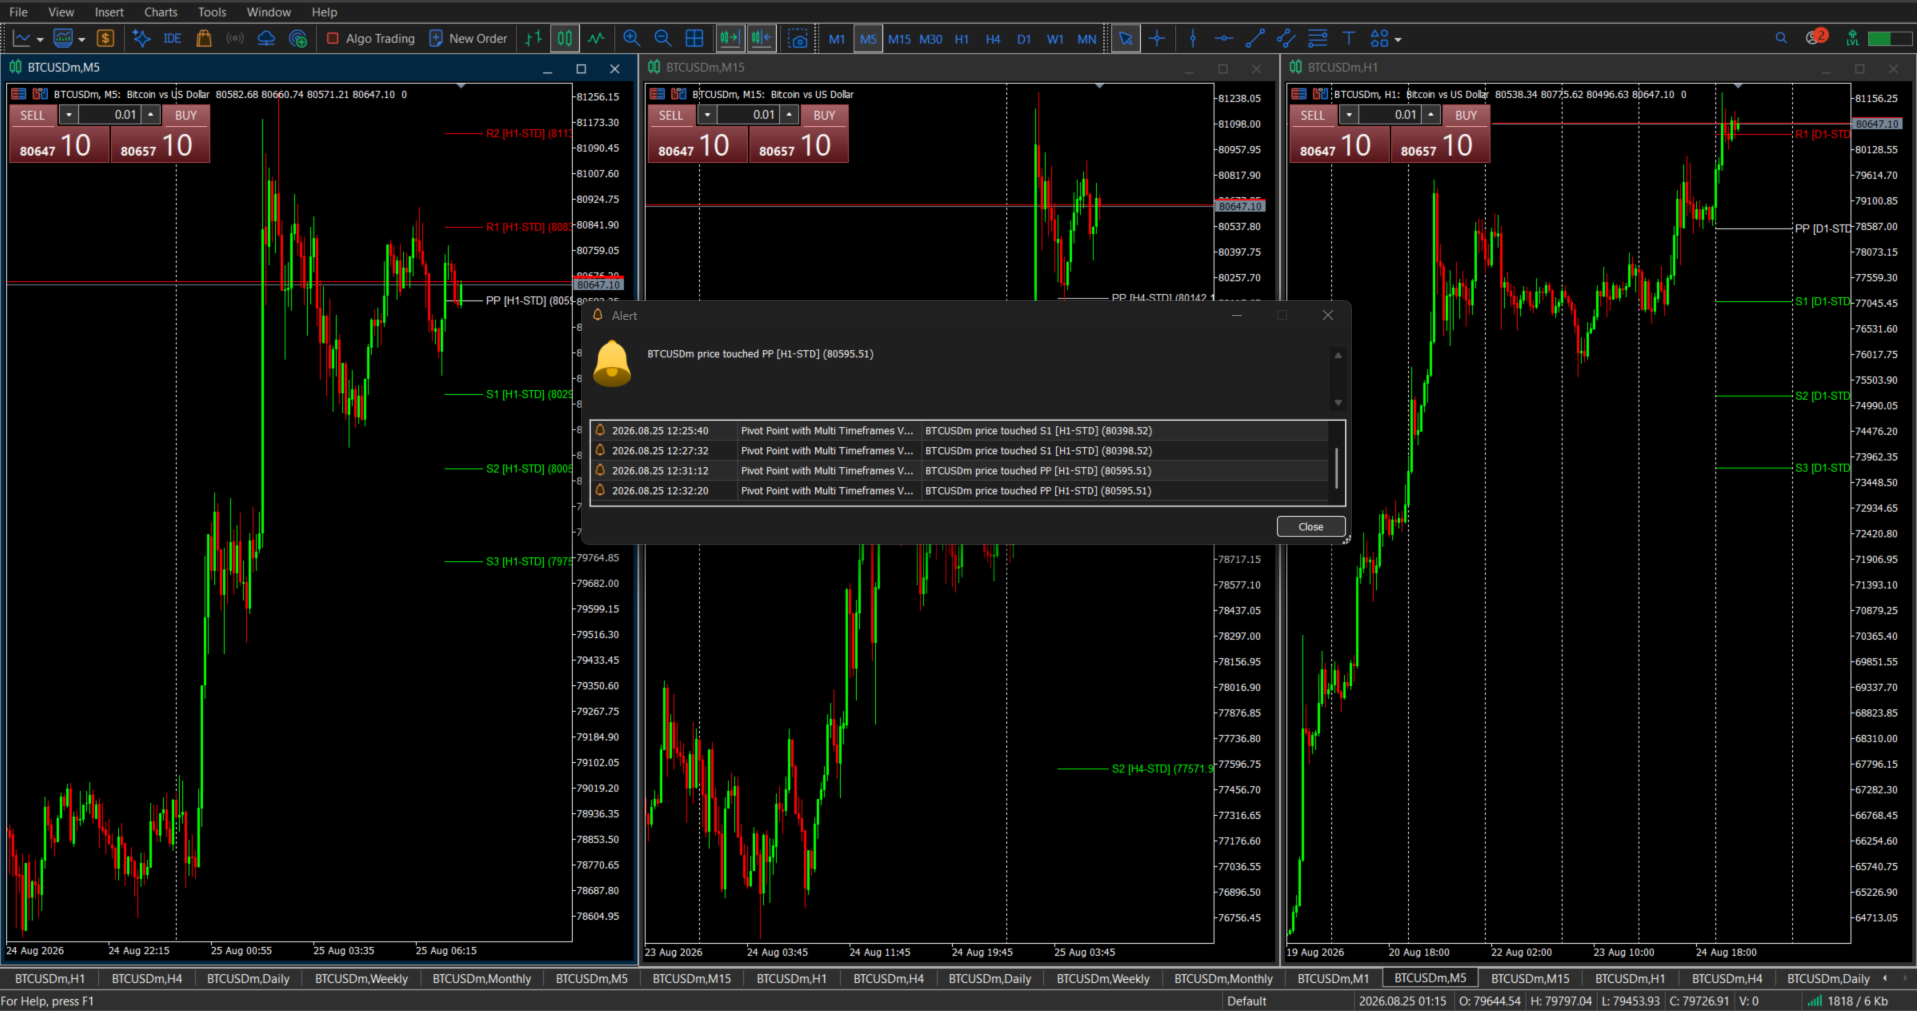Select the crosshair cursor tool

[x=1157, y=39]
